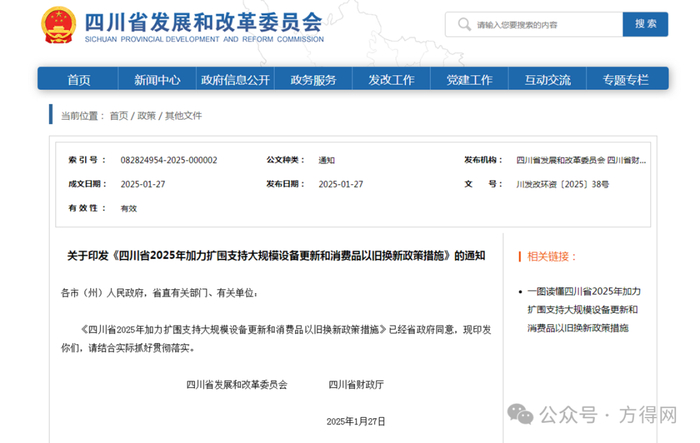
Task: Click the 有效性 value 有效
Action: (129, 209)
